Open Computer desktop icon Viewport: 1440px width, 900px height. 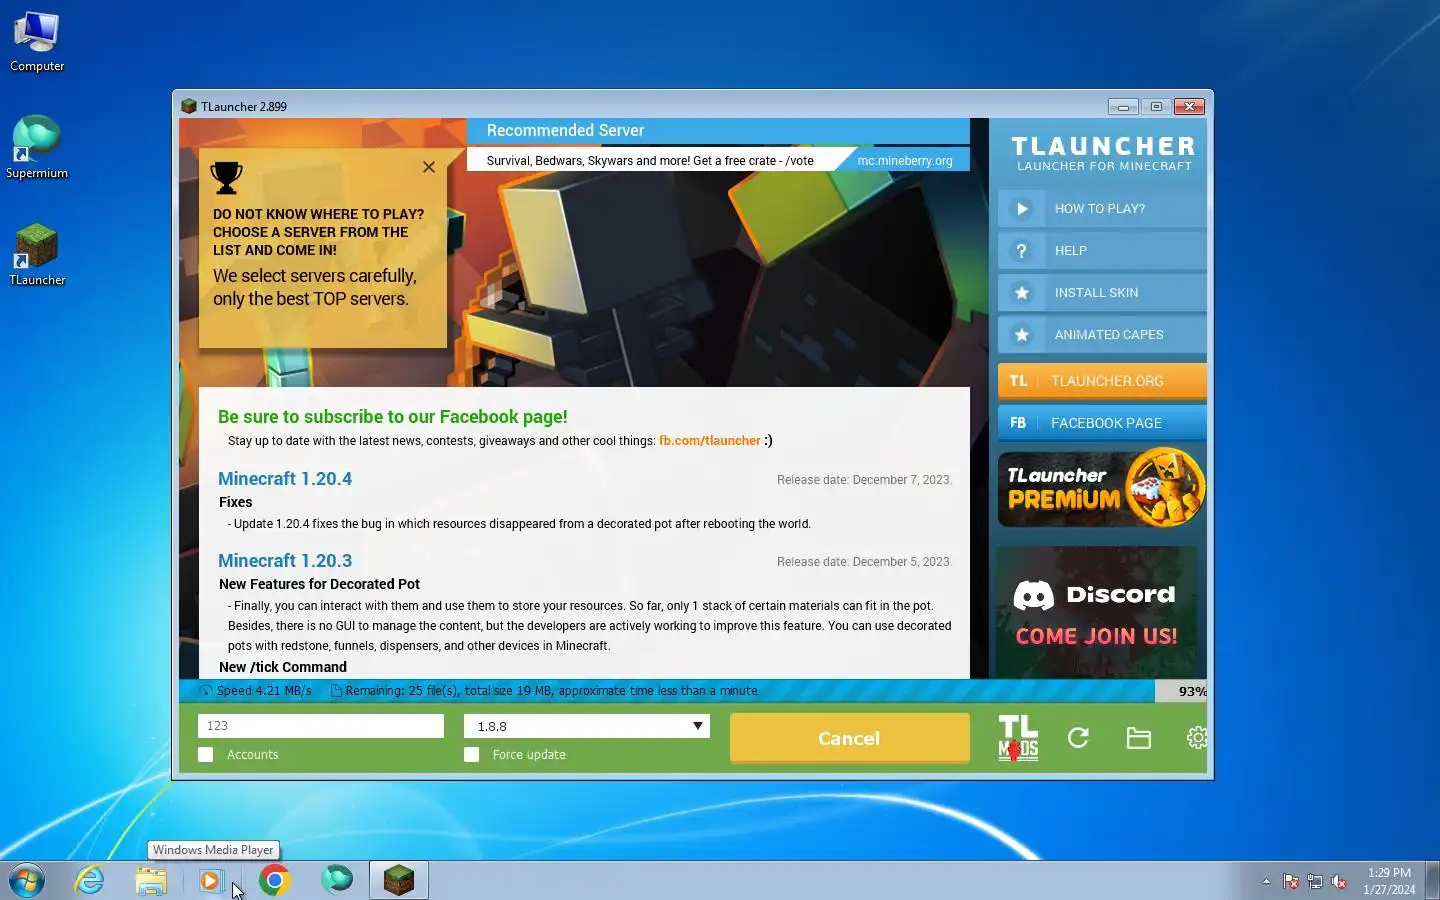click(x=37, y=42)
